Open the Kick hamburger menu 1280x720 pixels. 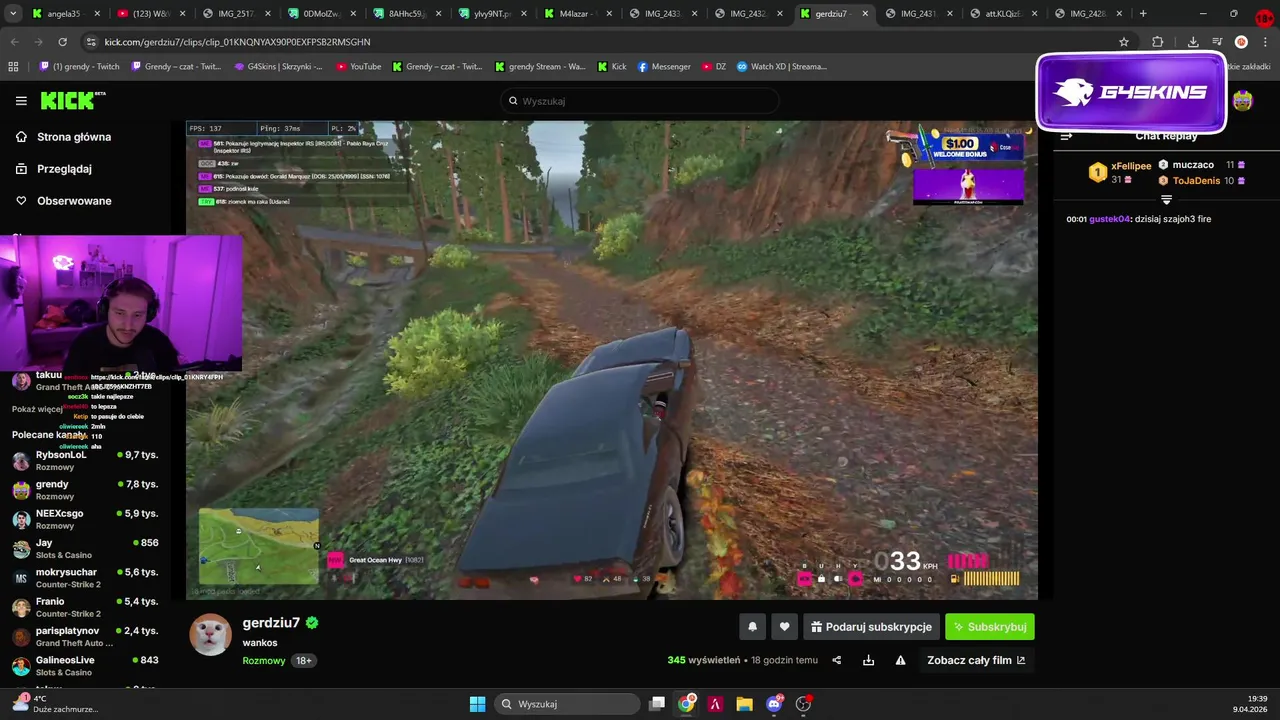pyautogui.click(x=21, y=101)
